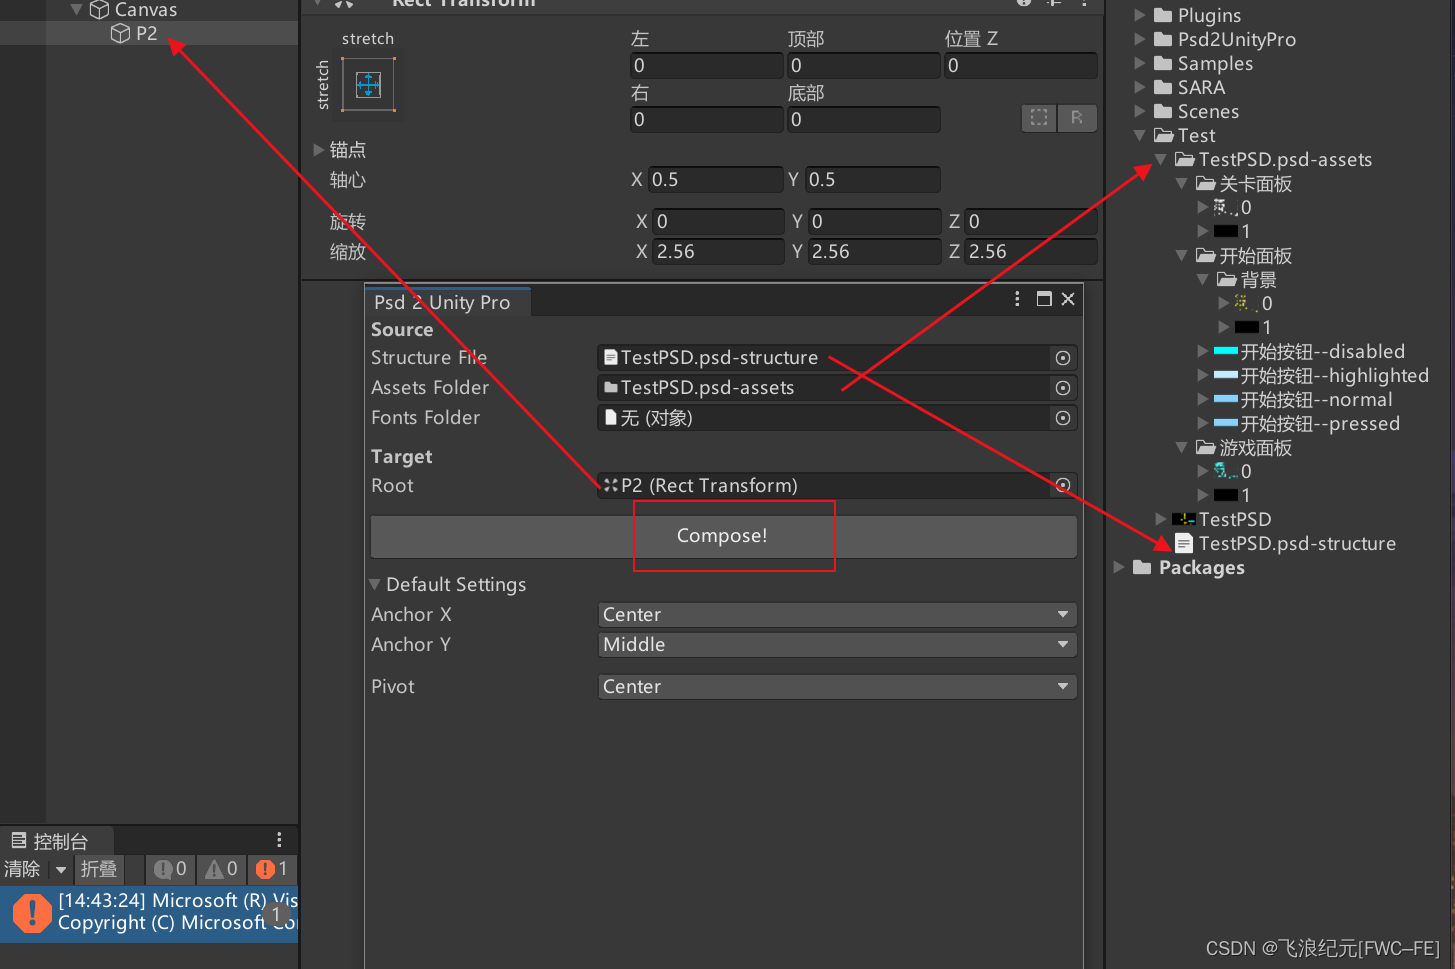The width and height of the screenshot is (1455, 969).
Task: Collapse the Test folder
Action: (x=1139, y=135)
